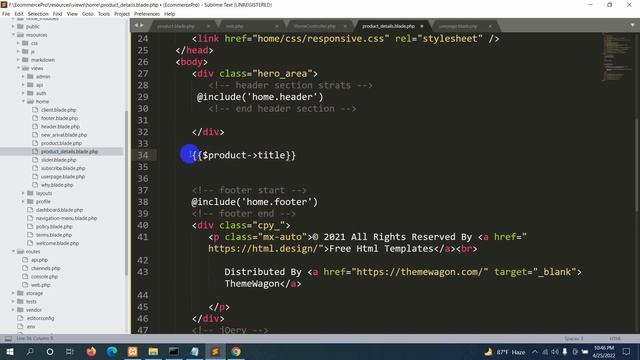Open the .editorconfig file in the sidebar

pyautogui.click(x=40, y=318)
